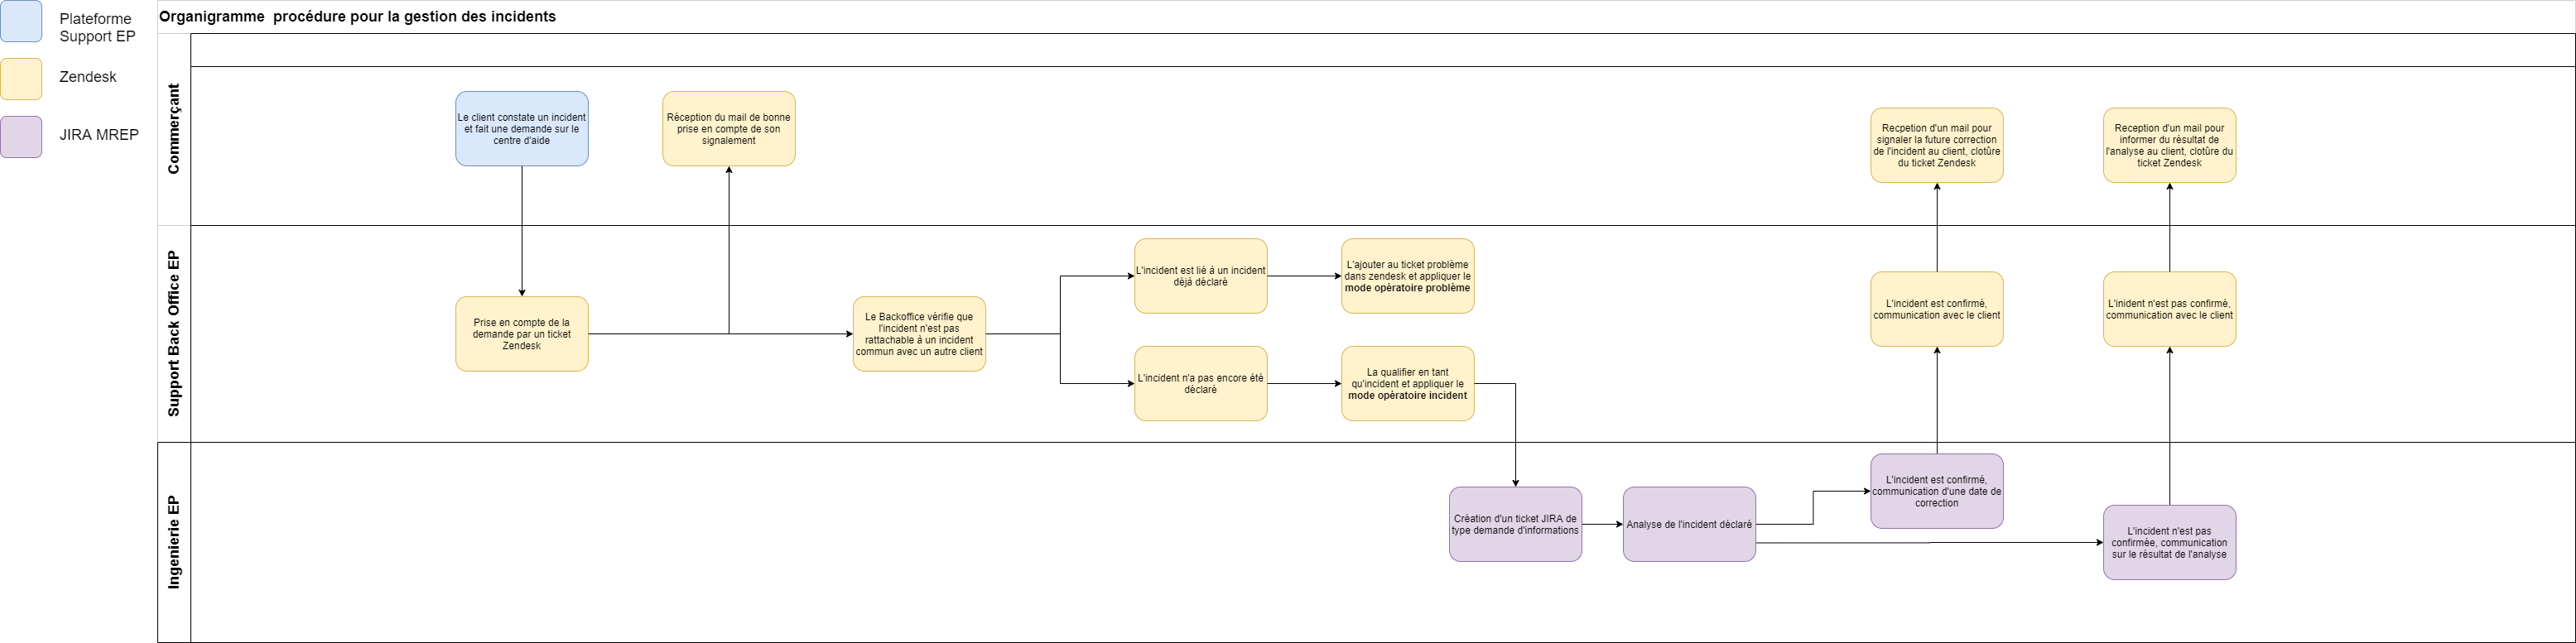Select the diagram title about gestion des incidents
This screenshot has width=2576, height=643.
click(357, 17)
